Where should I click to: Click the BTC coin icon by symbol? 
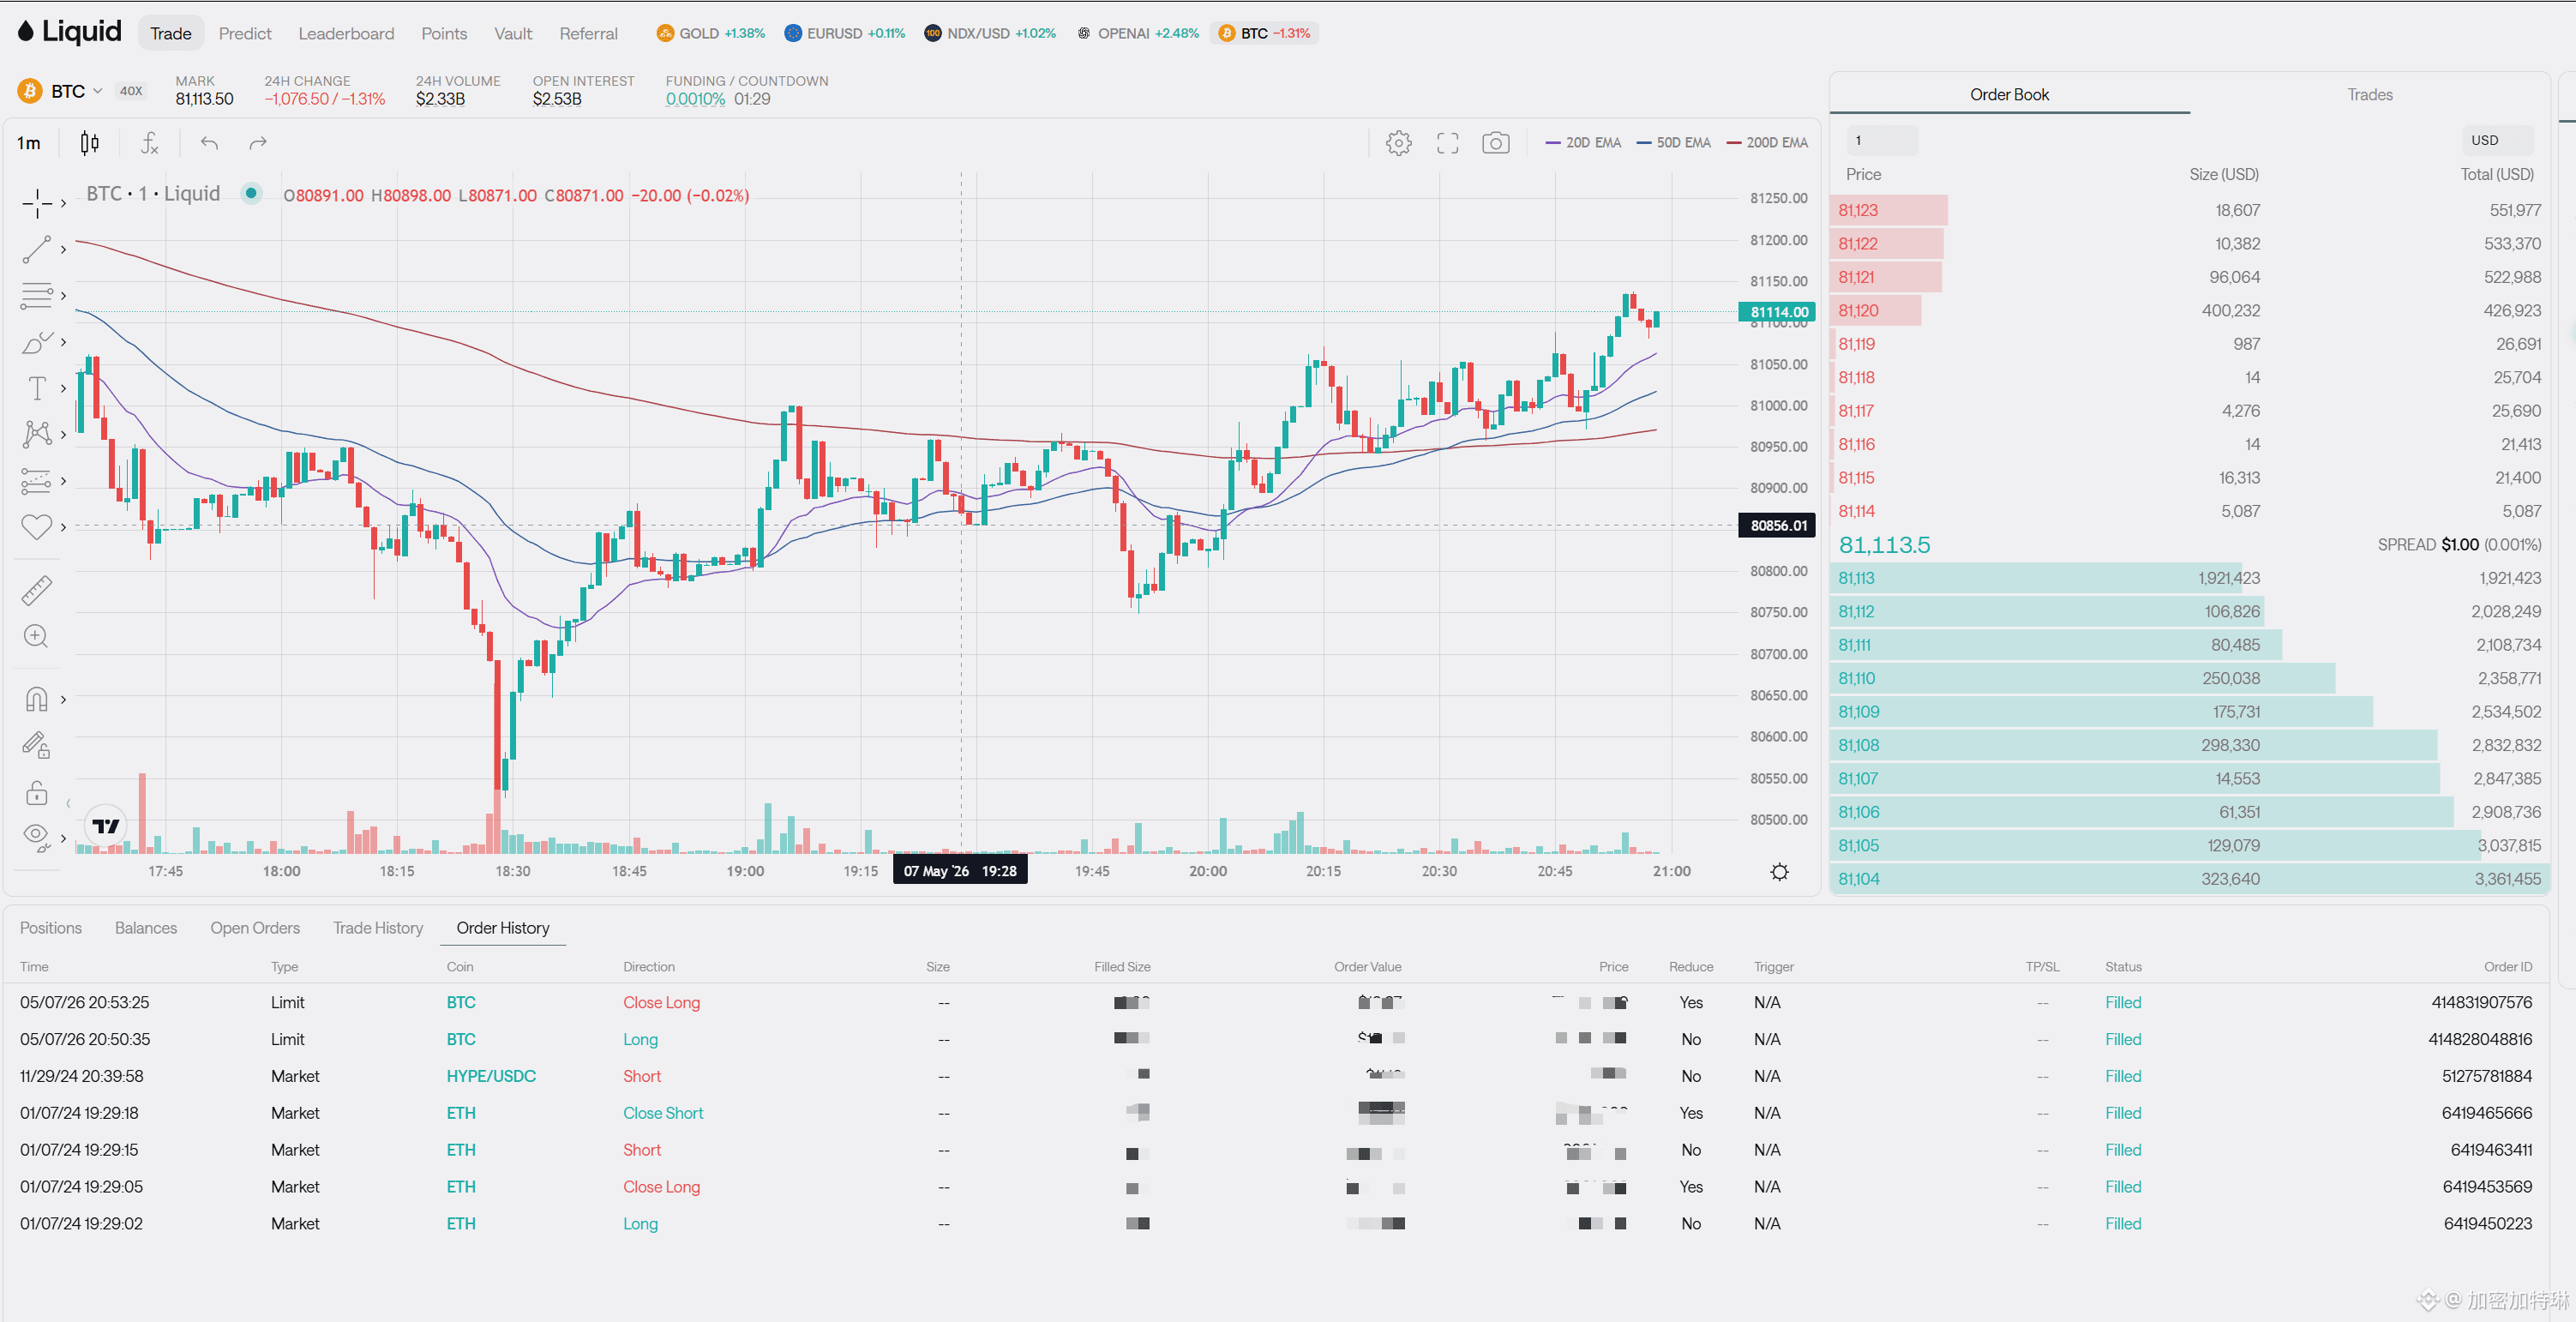click(x=30, y=91)
